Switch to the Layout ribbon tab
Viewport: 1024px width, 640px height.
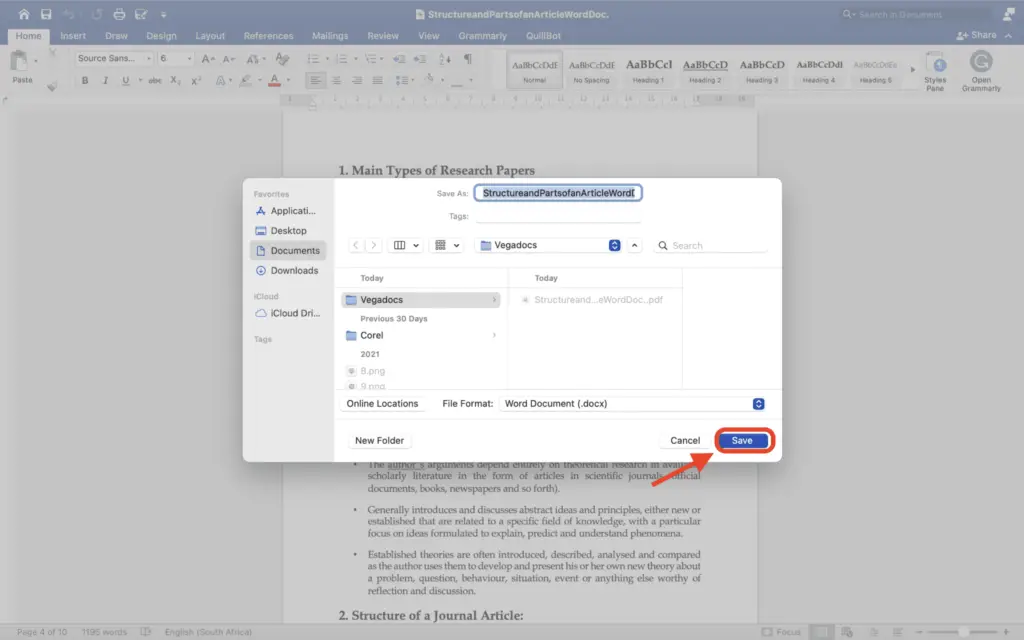click(x=210, y=36)
